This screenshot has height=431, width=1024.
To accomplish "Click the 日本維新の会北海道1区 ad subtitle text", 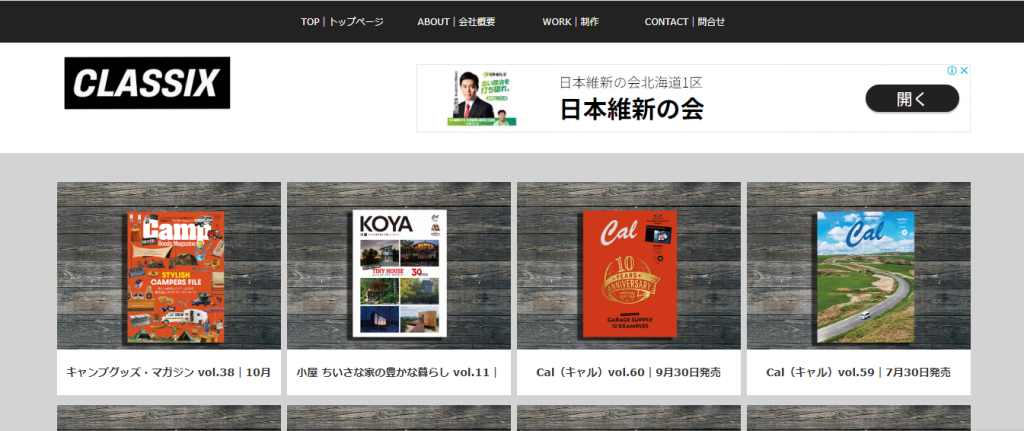I will (x=630, y=82).
